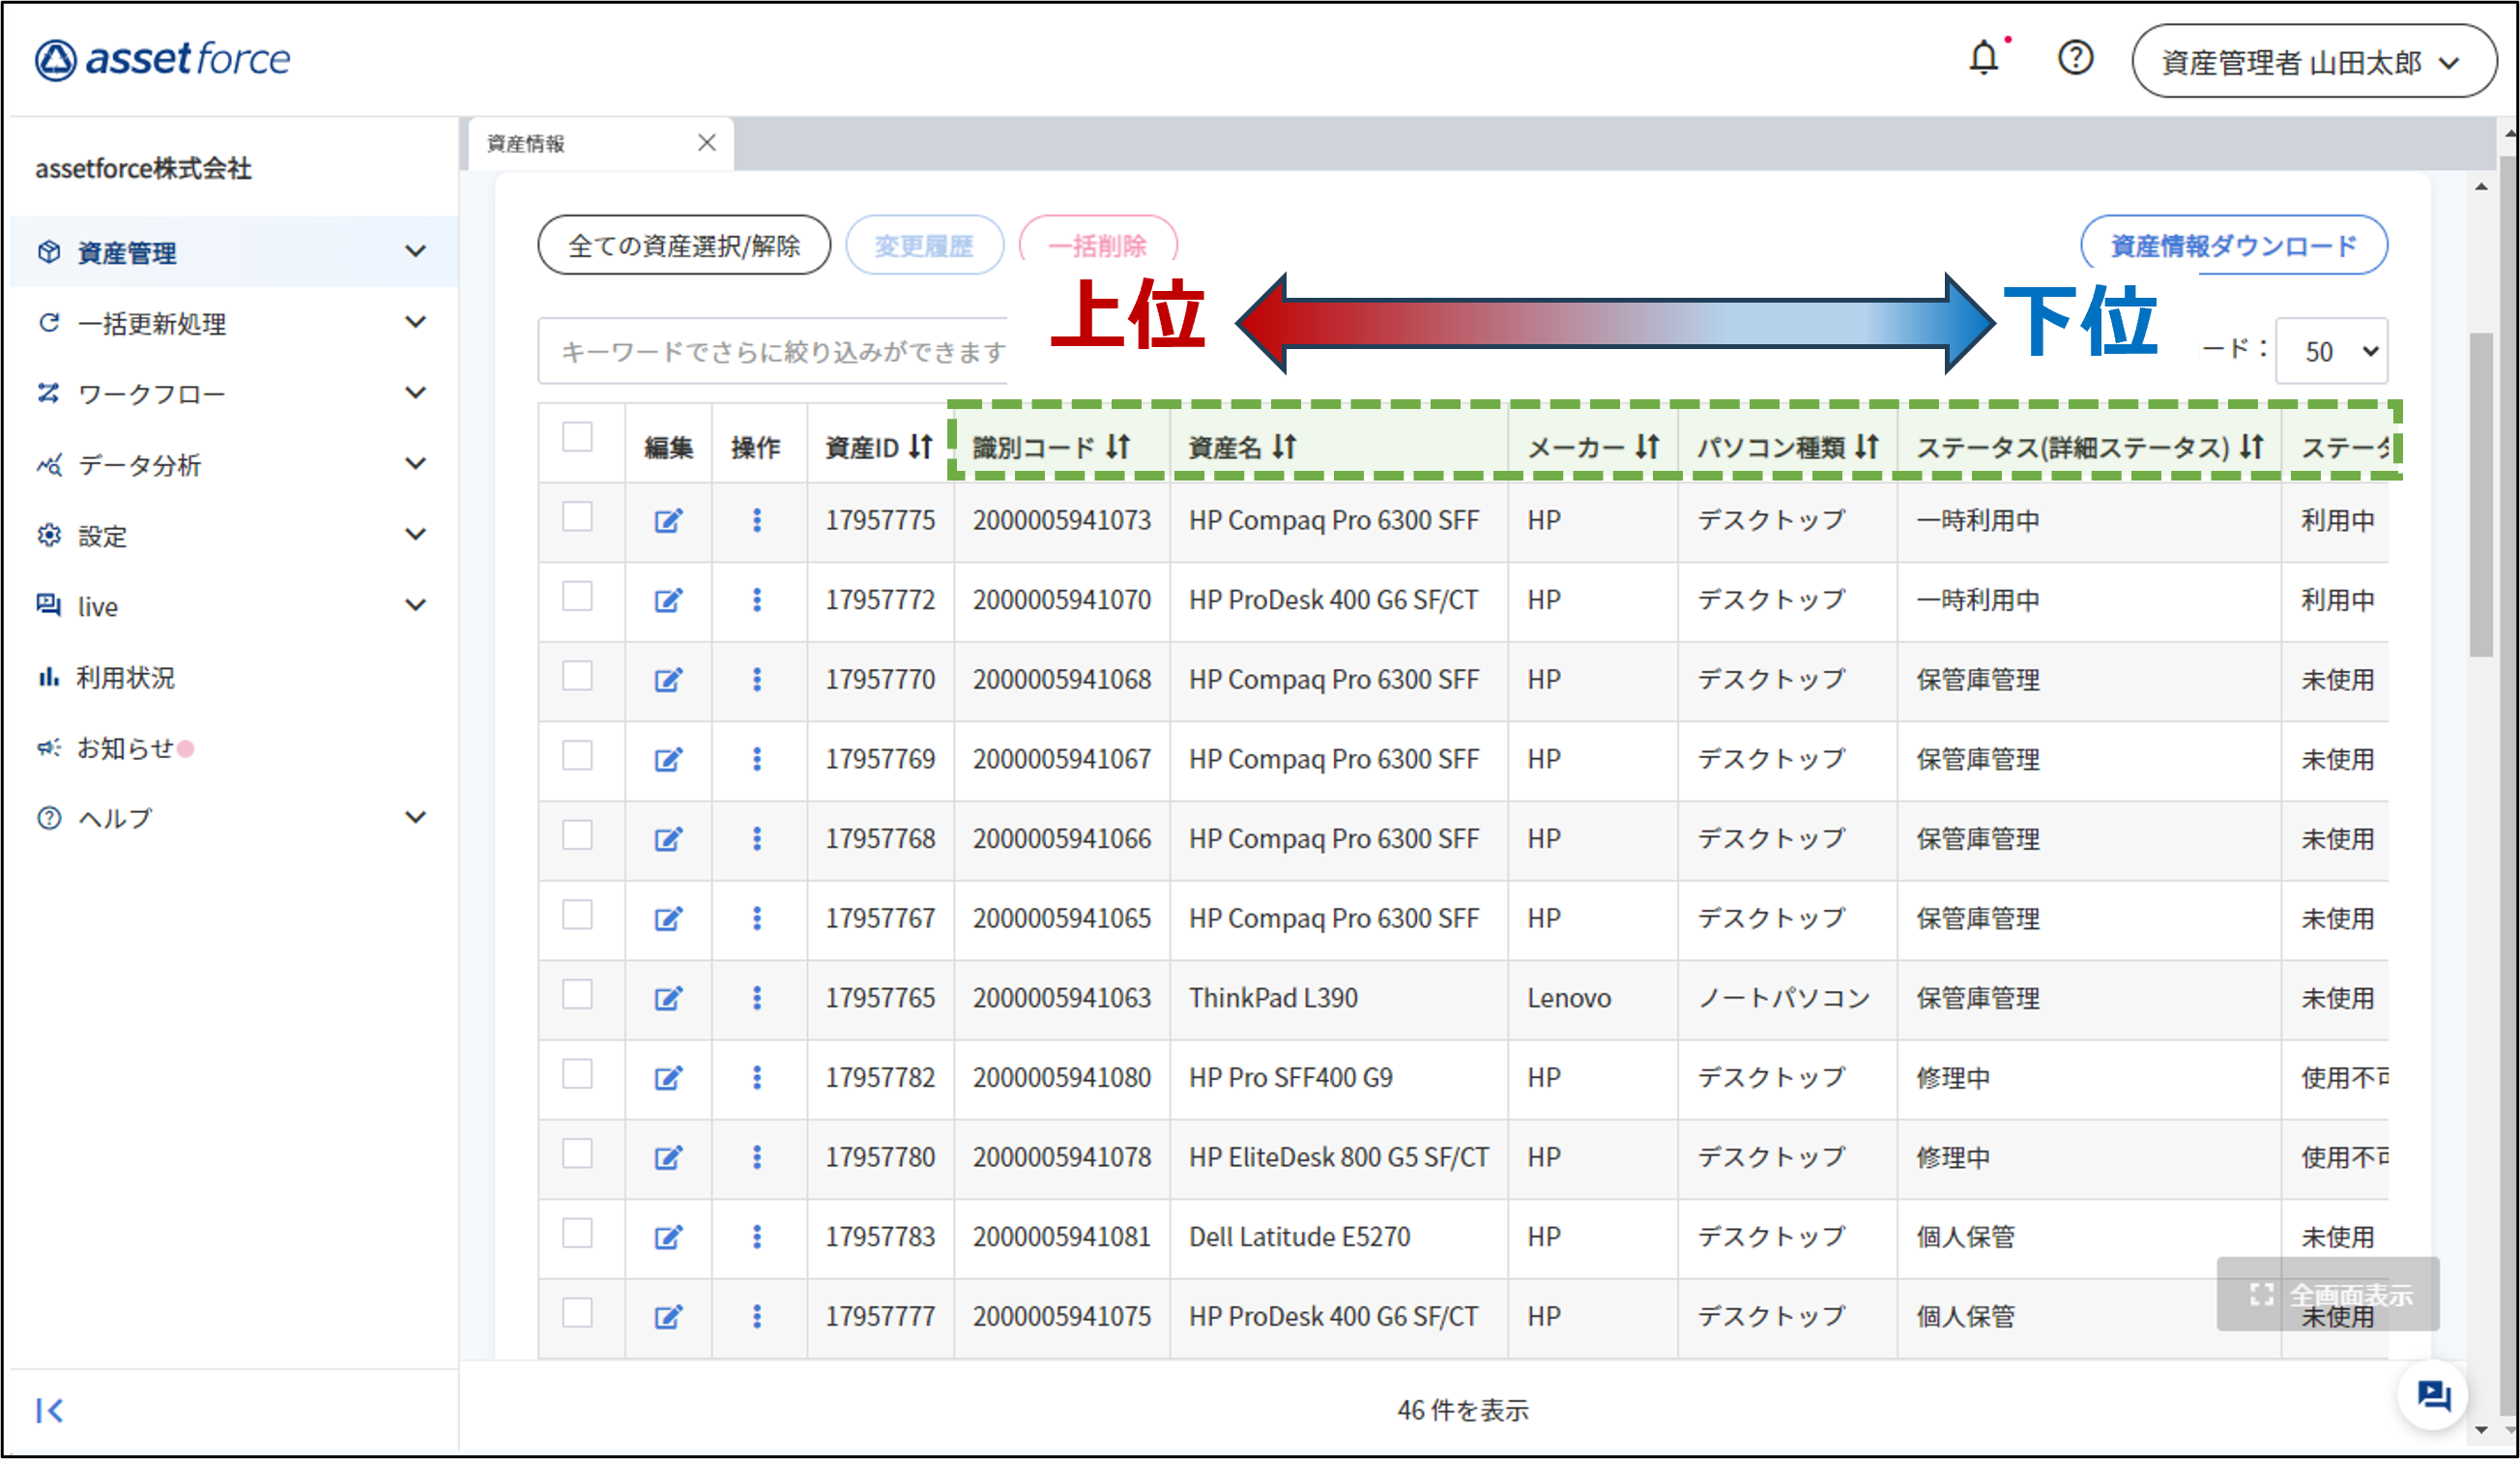Sort by ステータス(詳細ステータス) column
This screenshot has width=2520, height=1459.
[2251, 447]
